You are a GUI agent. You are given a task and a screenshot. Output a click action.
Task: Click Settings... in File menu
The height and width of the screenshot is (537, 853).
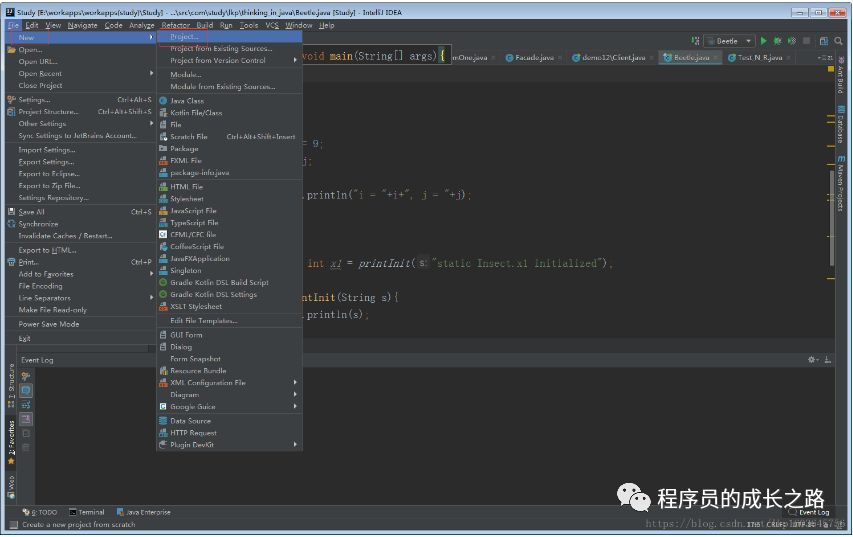[80, 100]
